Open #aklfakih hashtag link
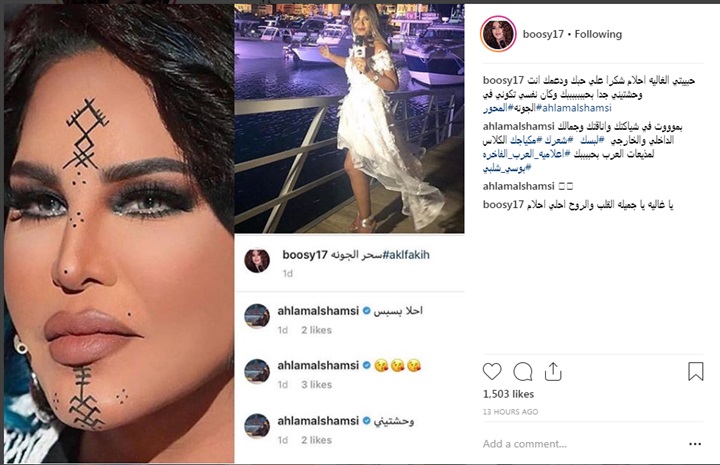This screenshot has width=720, height=465. 406,255
